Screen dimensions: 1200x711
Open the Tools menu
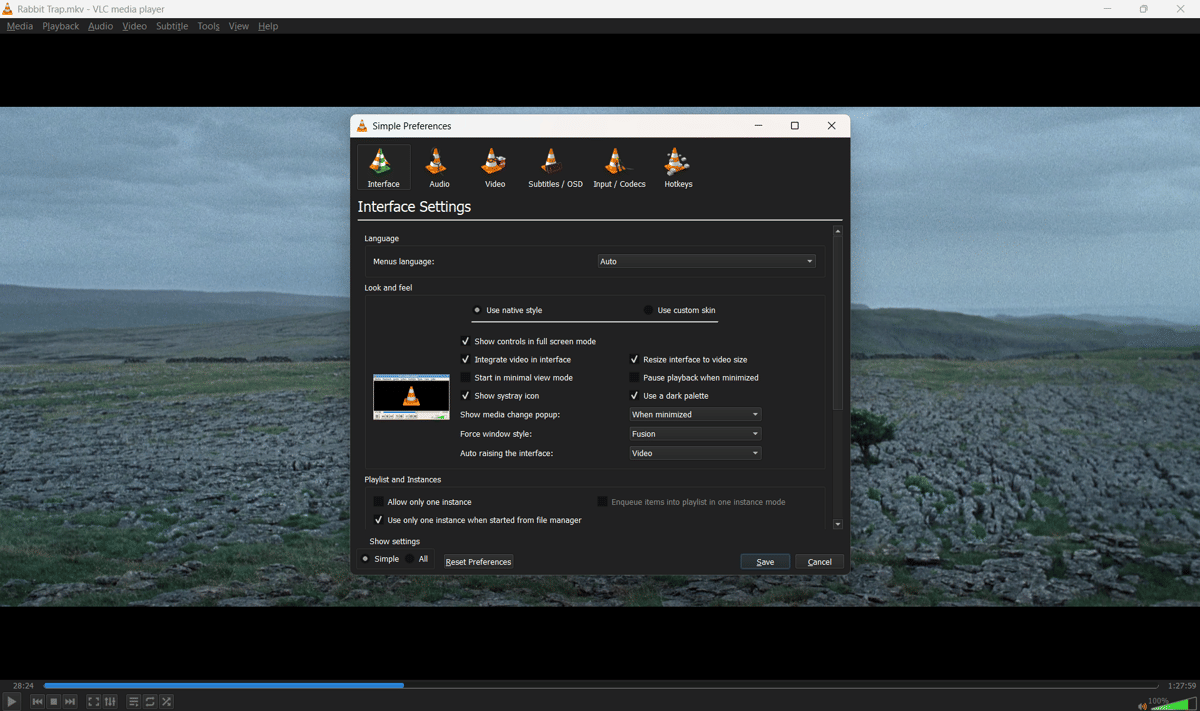coord(208,26)
